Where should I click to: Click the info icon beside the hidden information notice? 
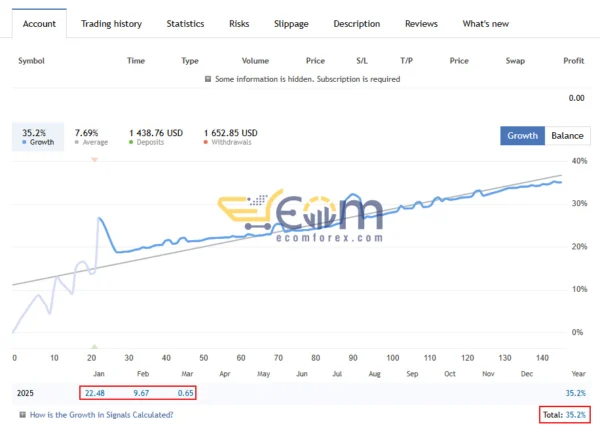[208, 79]
